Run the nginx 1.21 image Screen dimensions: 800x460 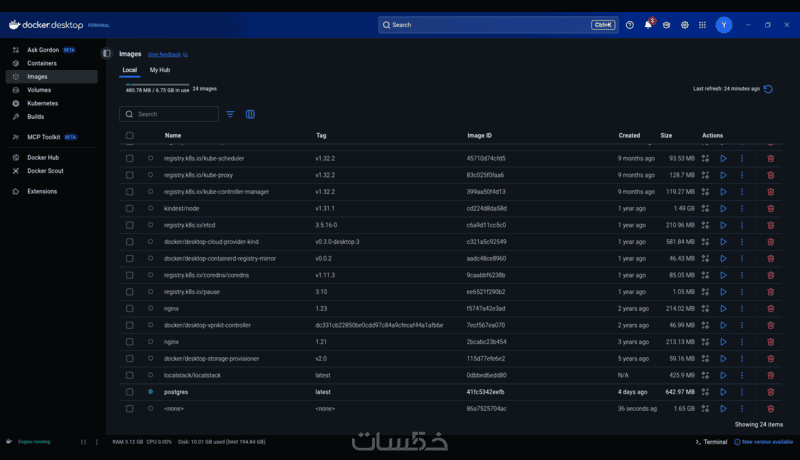coord(723,342)
